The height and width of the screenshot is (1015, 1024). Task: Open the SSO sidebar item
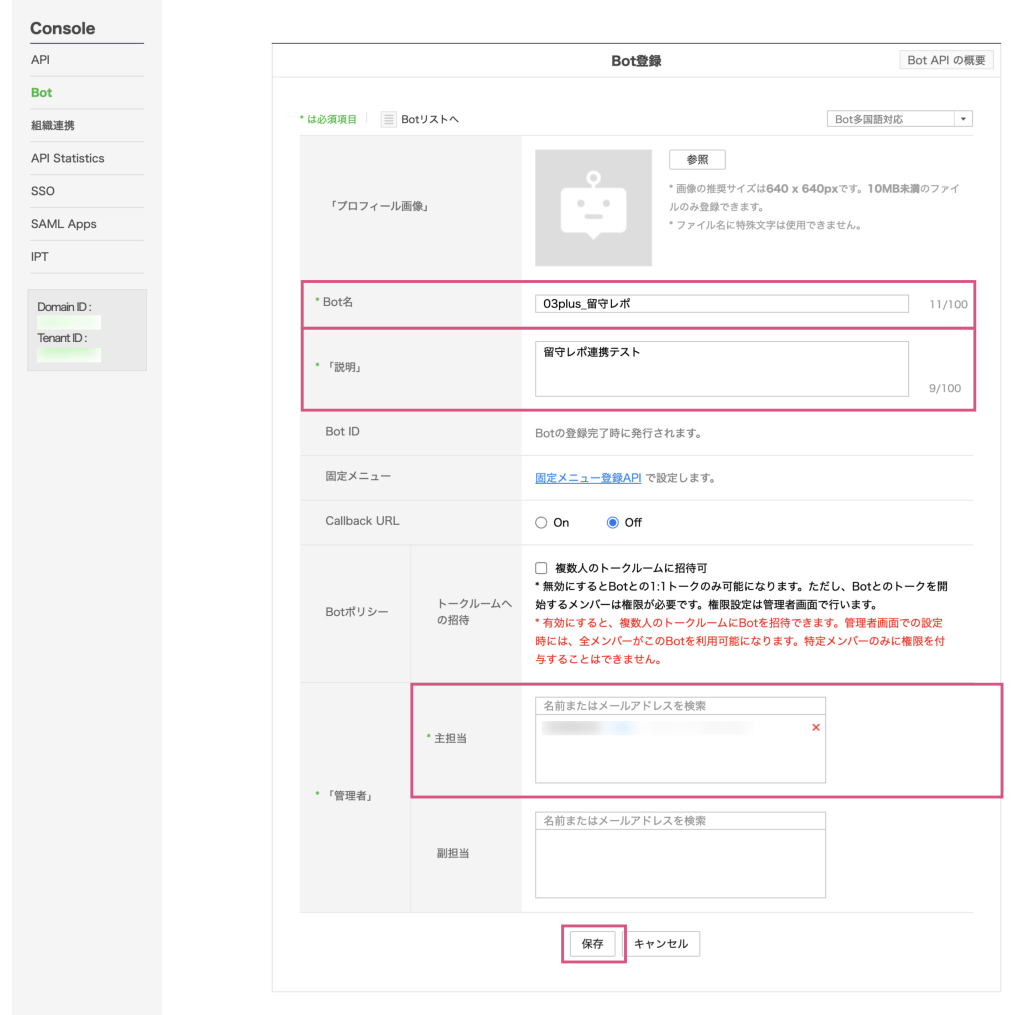tap(43, 191)
